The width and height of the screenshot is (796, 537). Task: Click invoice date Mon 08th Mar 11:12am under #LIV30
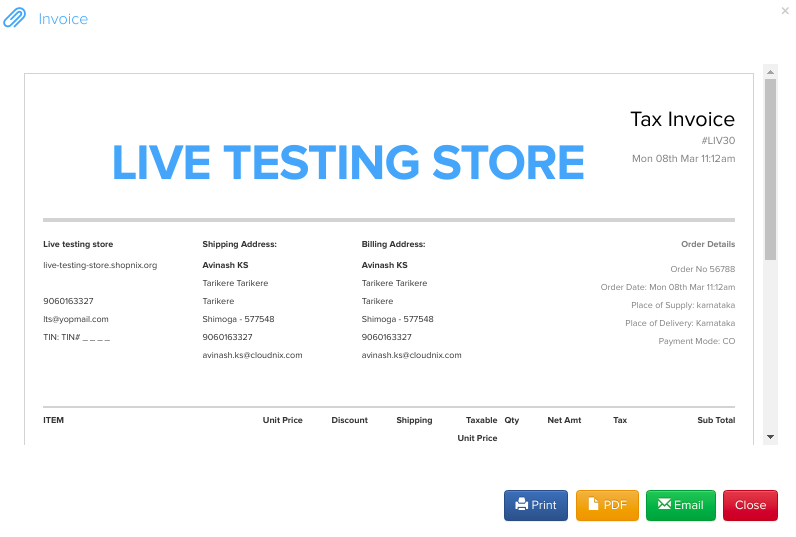pos(683,158)
